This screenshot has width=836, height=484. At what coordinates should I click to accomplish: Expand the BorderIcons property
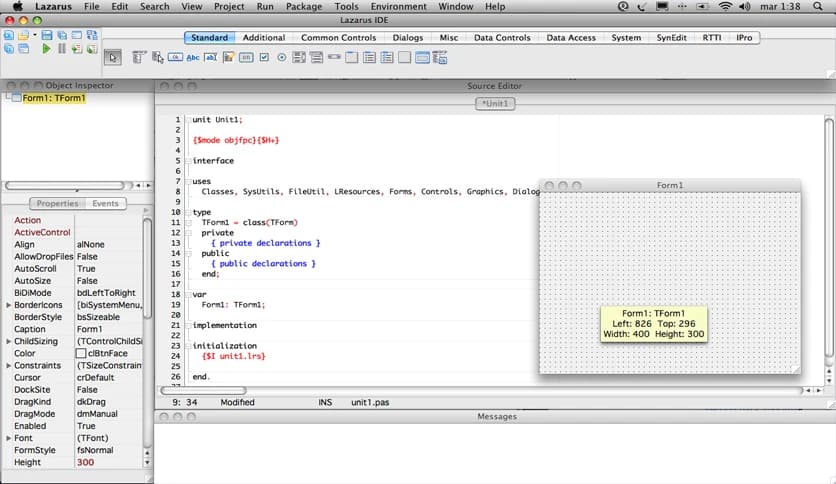click(x=9, y=305)
